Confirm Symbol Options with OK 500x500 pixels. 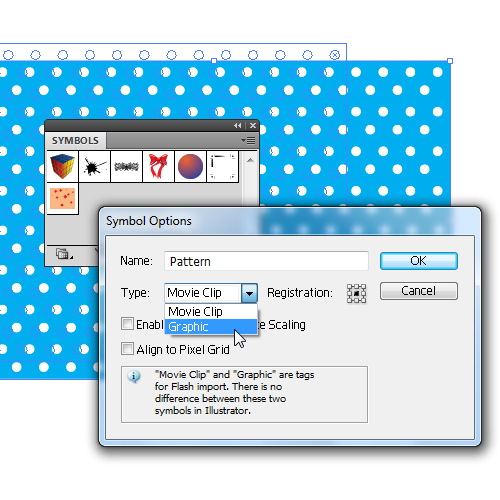tap(419, 261)
